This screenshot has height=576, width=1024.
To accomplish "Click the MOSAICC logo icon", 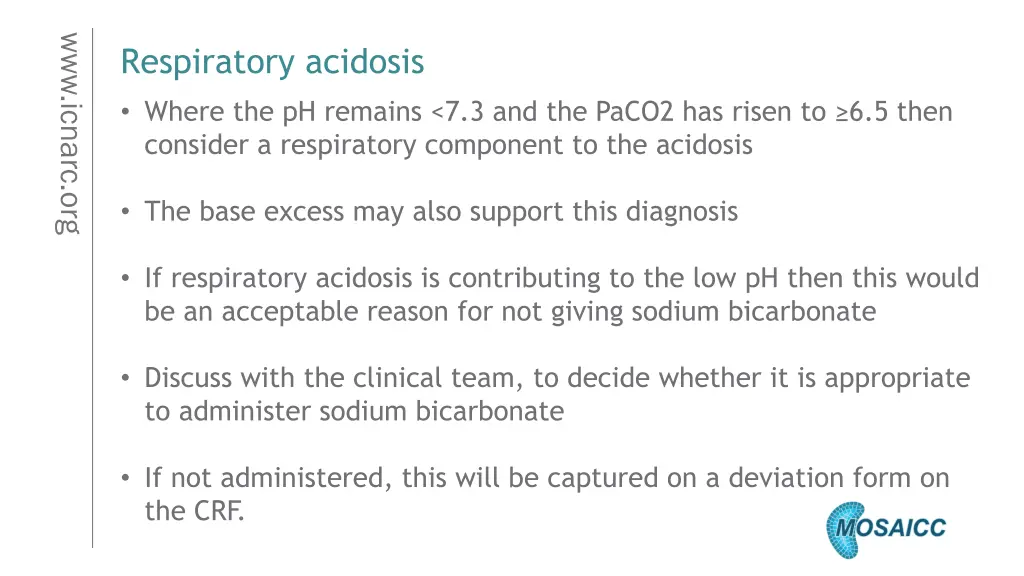I will [x=886, y=530].
